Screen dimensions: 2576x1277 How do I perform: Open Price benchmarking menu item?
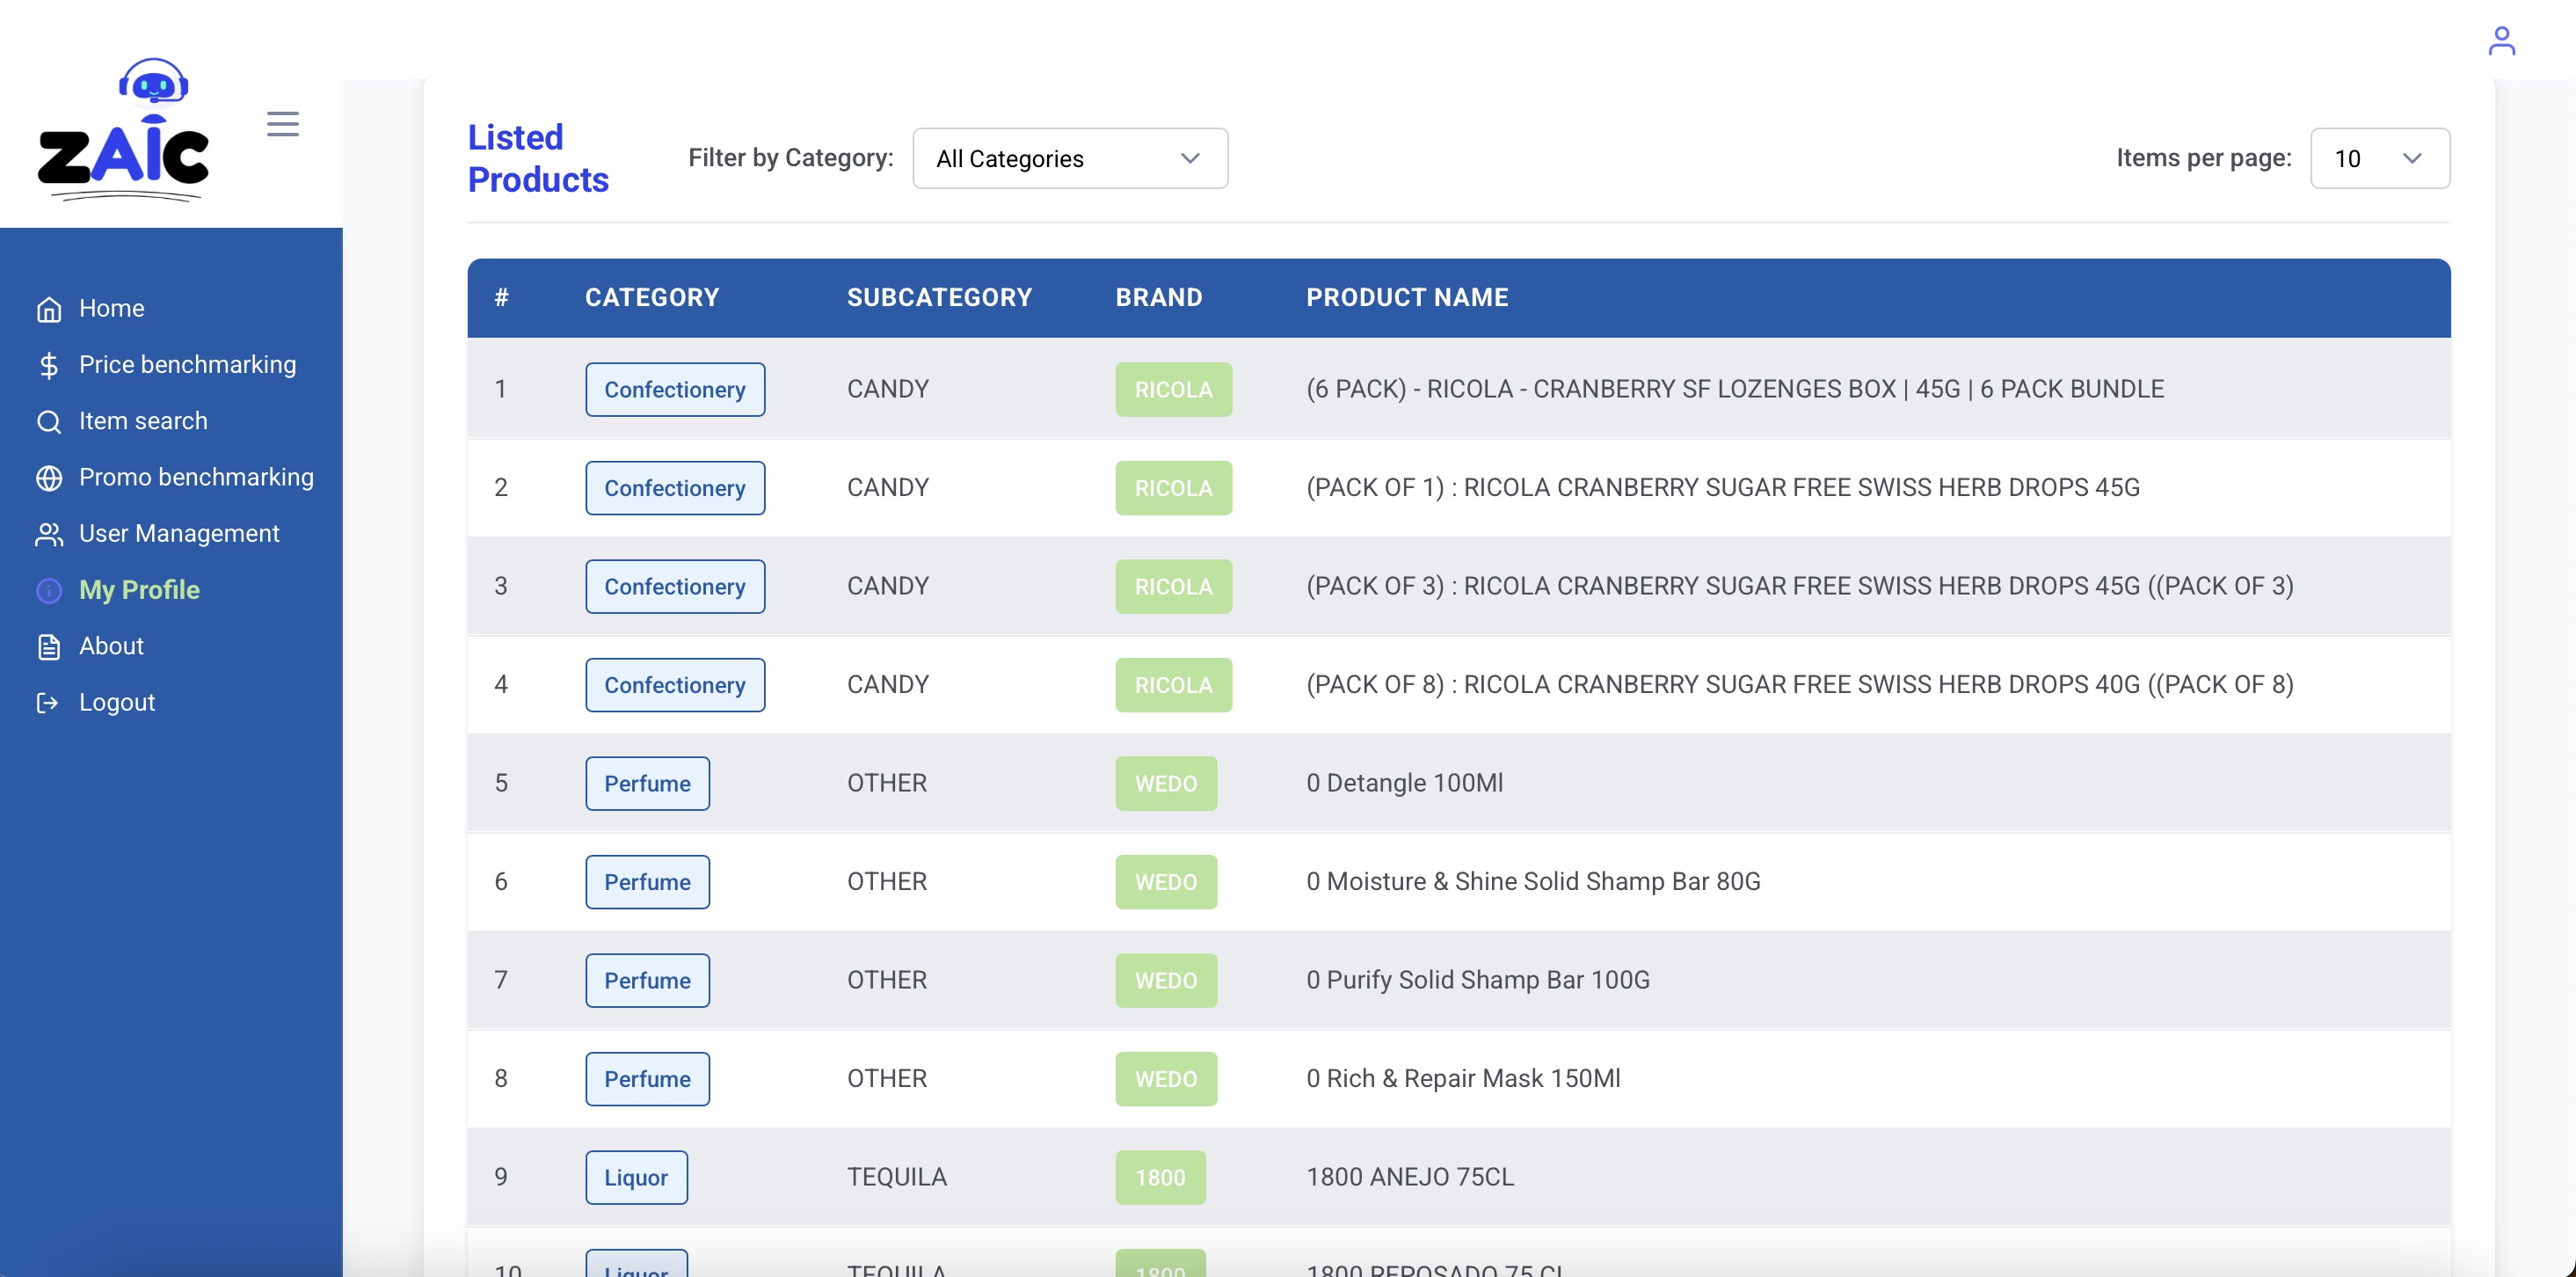tap(187, 365)
